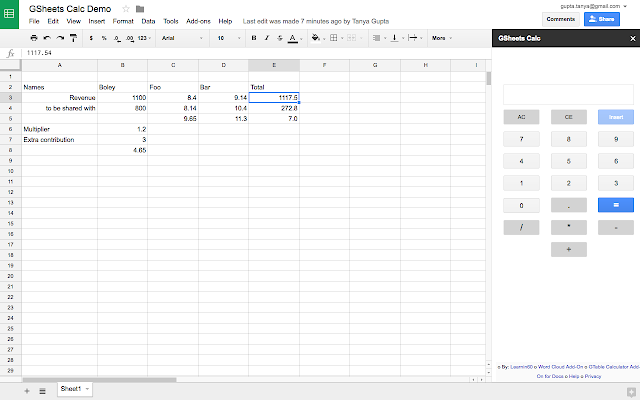The image size is (640, 400).
Task: Open the View menu
Action: pyautogui.click(x=73, y=21)
